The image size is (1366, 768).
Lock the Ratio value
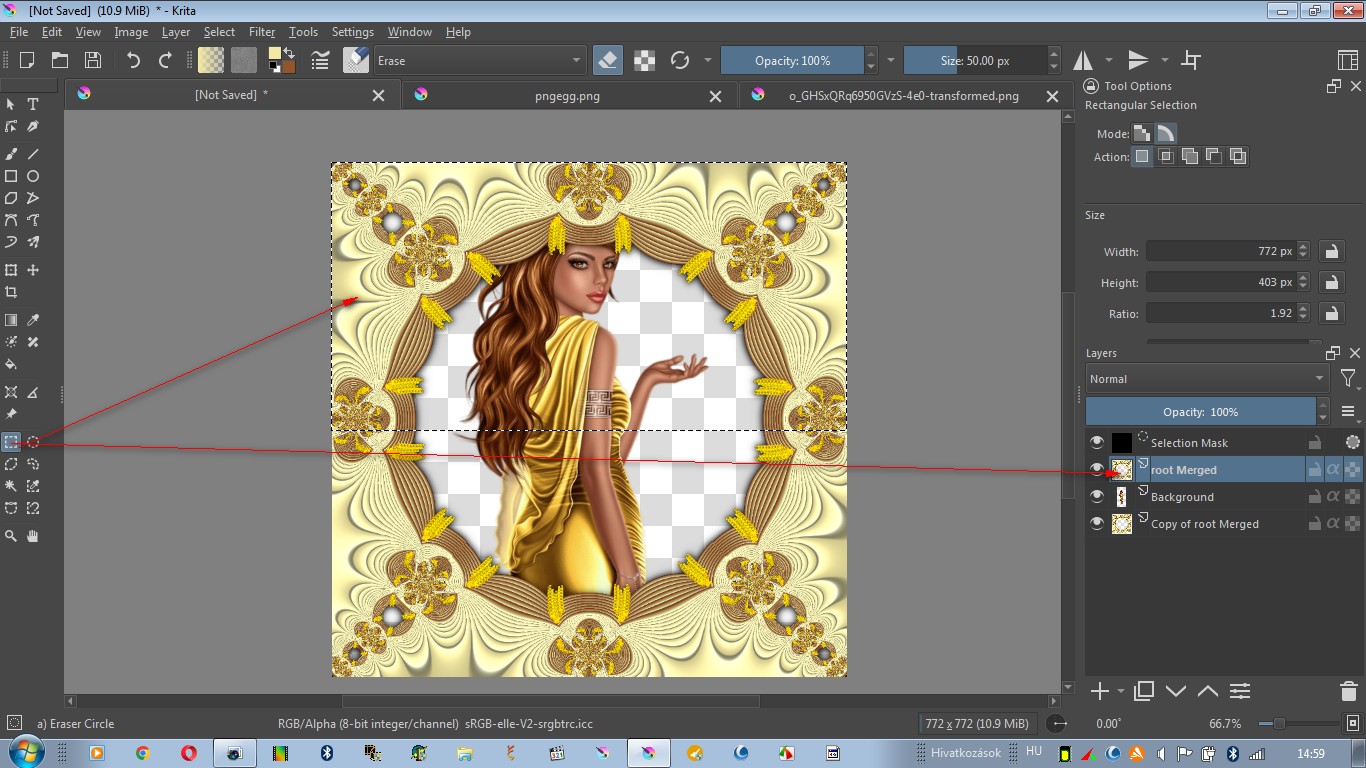pos(1331,313)
